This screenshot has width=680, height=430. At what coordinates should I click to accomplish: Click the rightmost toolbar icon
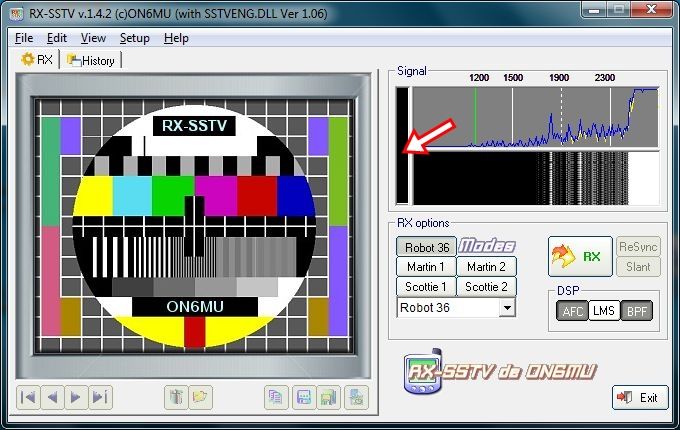(x=356, y=397)
